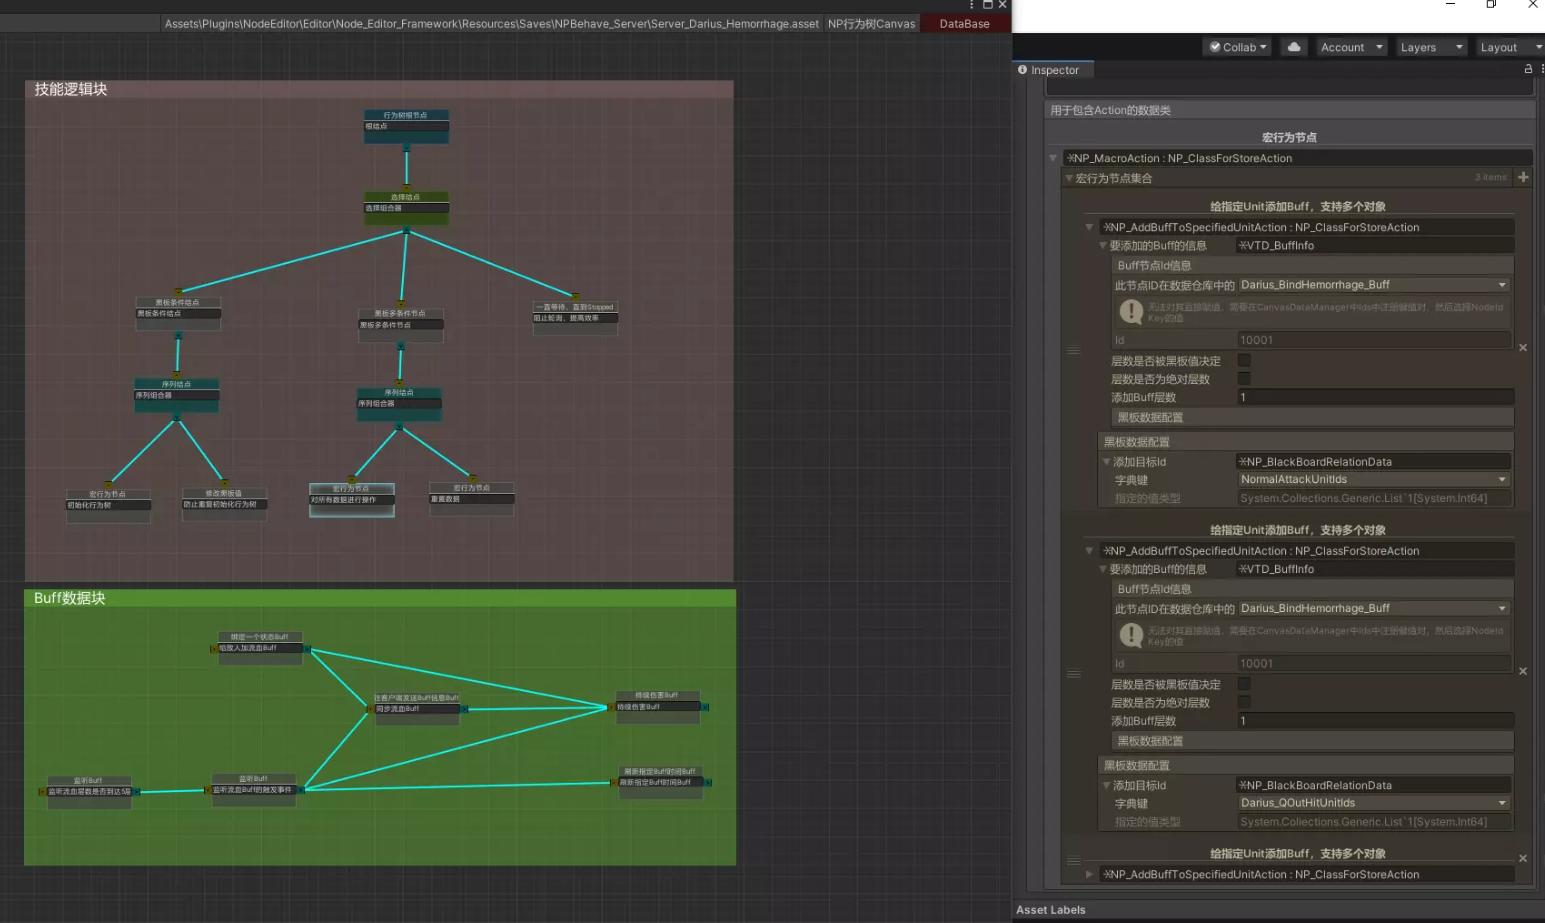The height and width of the screenshot is (923, 1545).
Task: Click the warning icon below Darius_BindHemorrhage_Buff
Action: pyautogui.click(x=1130, y=311)
